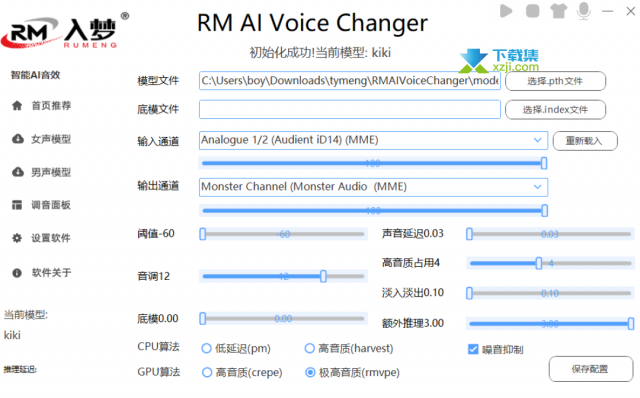
Task: Click the empty 底模文件 input field
Action: click(x=350, y=109)
